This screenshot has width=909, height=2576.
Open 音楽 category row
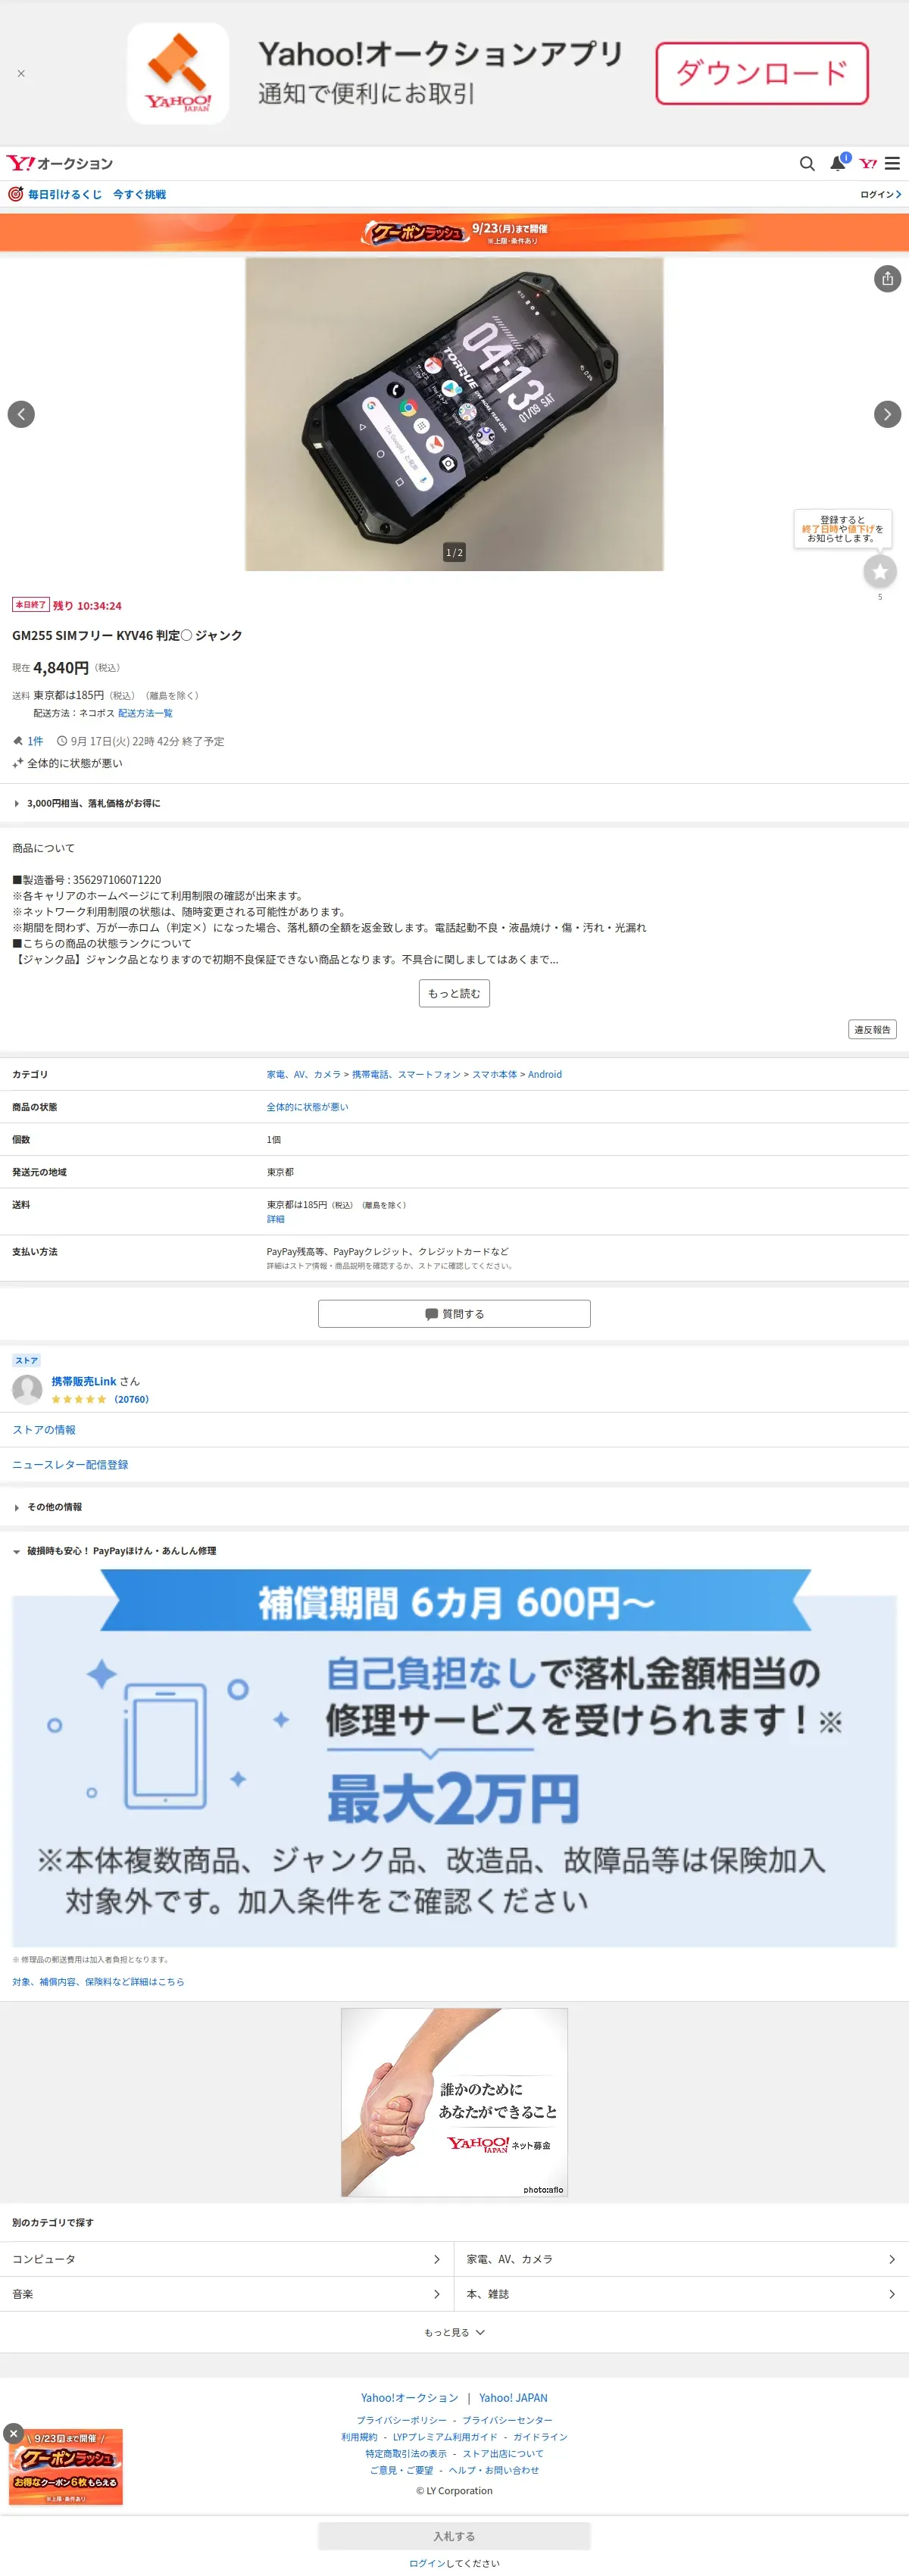(227, 2294)
